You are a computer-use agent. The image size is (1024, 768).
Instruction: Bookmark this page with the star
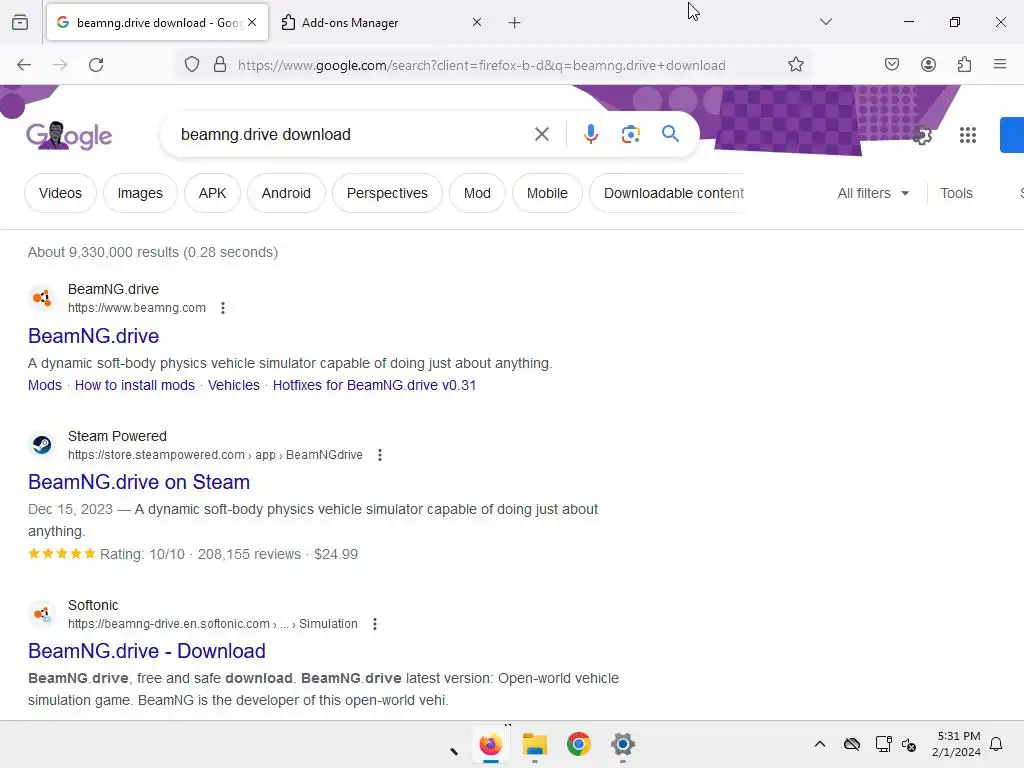(x=795, y=65)
